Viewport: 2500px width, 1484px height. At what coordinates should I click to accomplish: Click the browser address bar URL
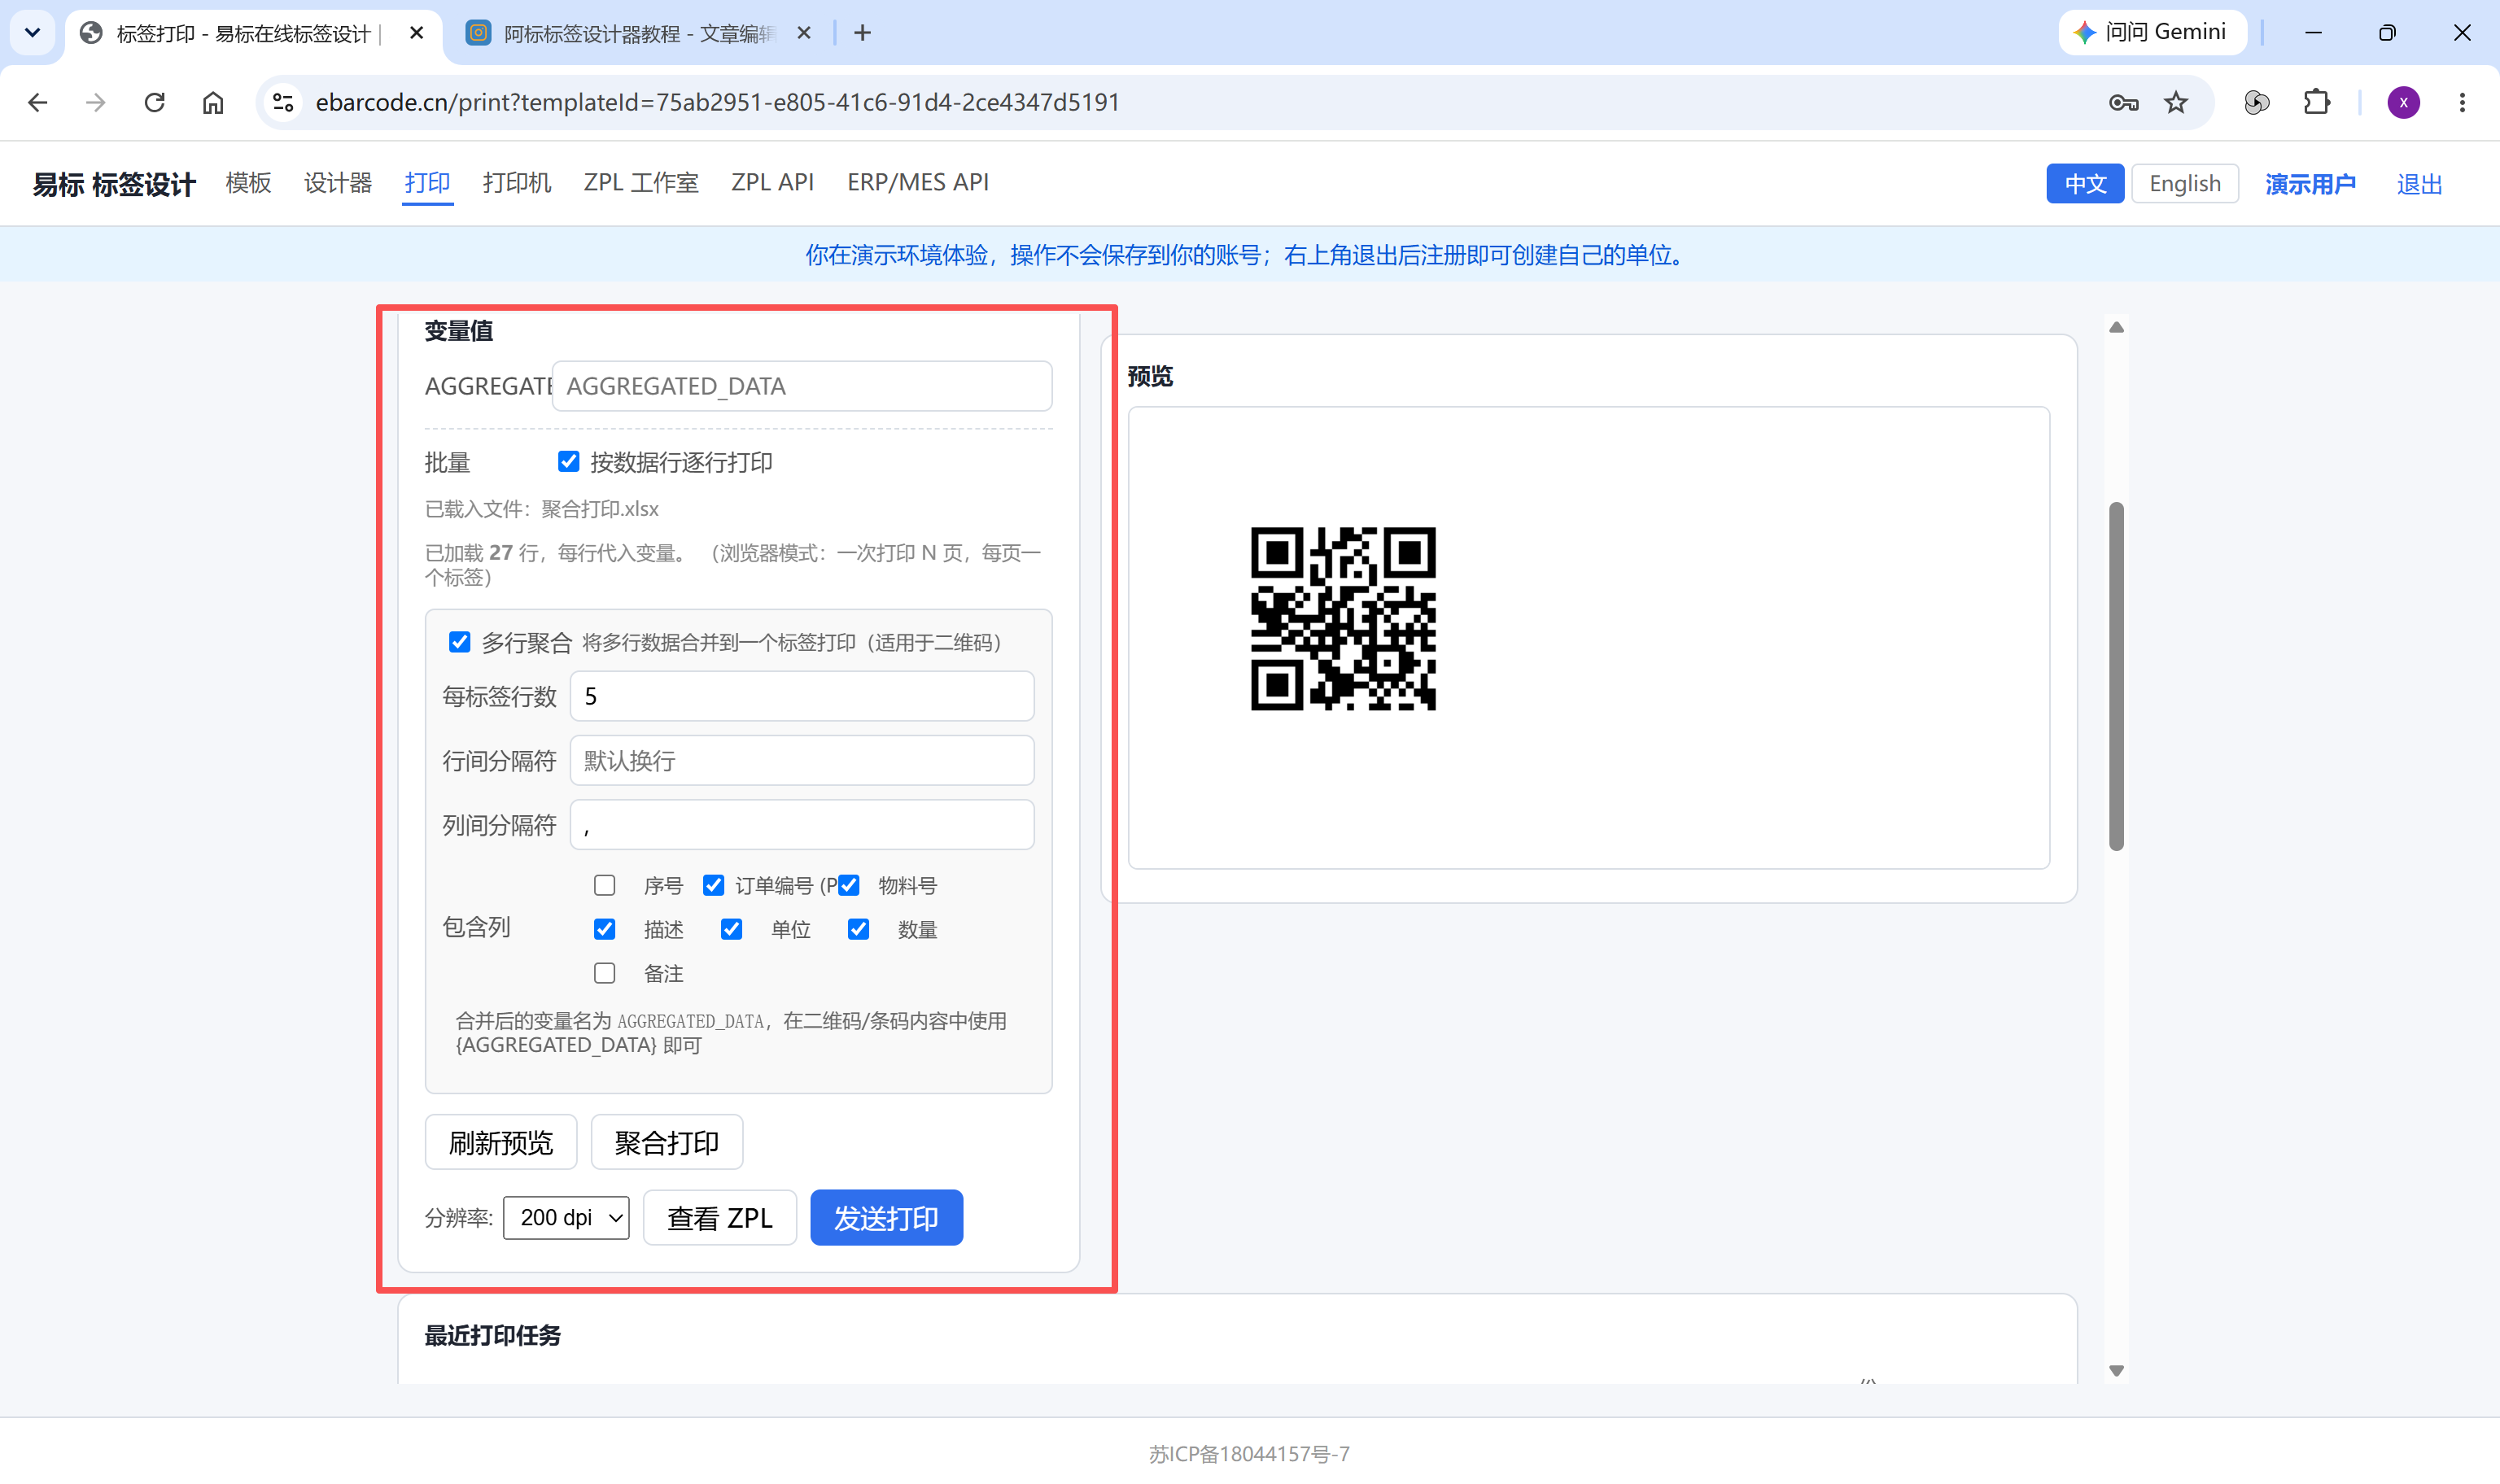tap(717, 102)
